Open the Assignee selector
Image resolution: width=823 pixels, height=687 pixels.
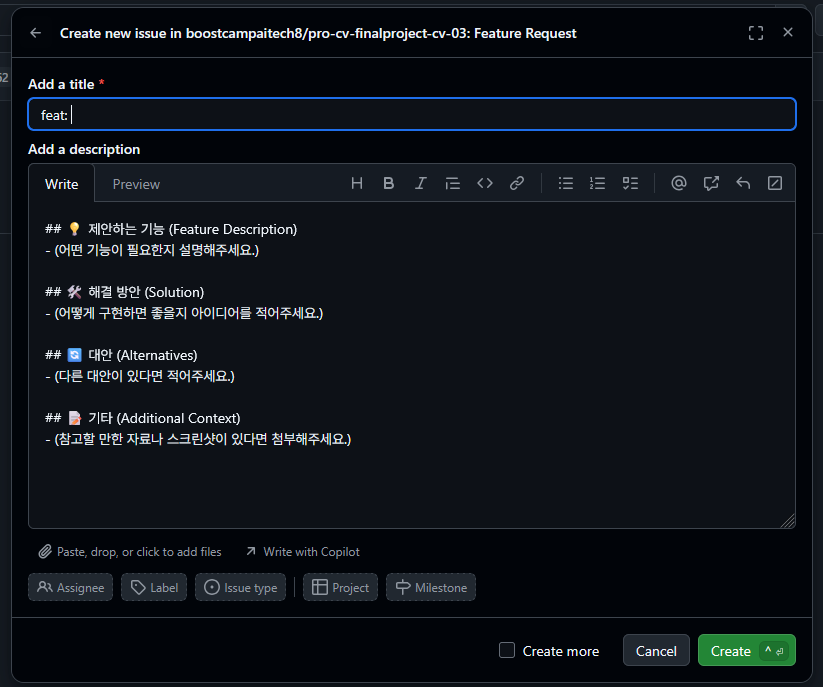[70, 587]
